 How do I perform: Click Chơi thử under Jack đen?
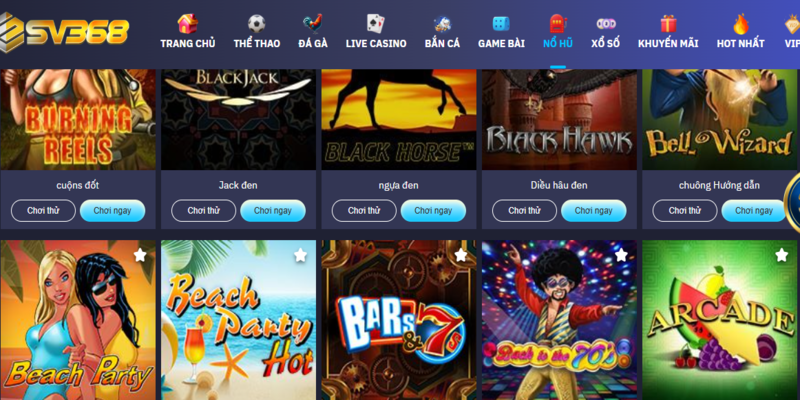pos(204,211)
